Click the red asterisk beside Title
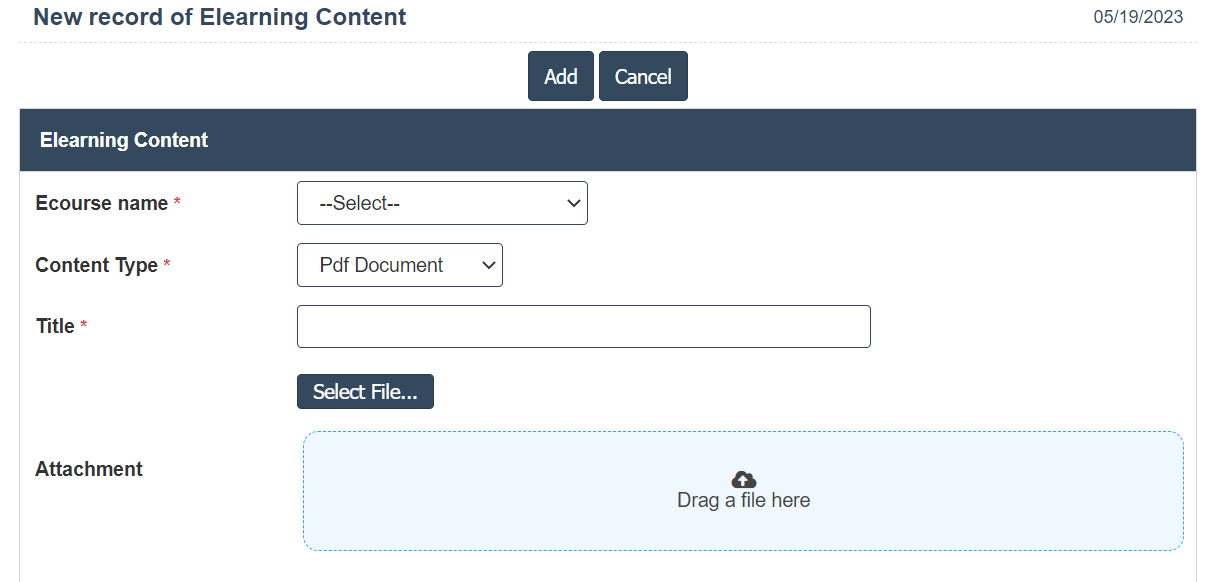The image size is (1207, 582). 84,326
